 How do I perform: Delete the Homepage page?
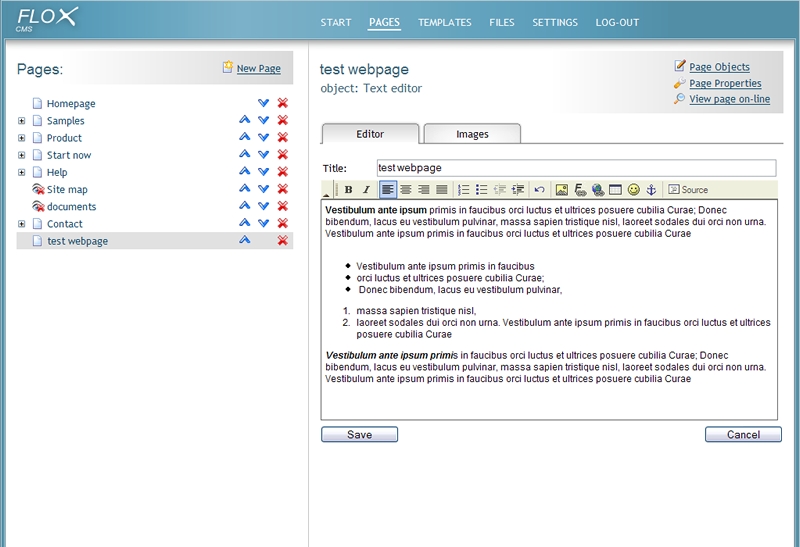pyautogui.click(x=283, y=103)
